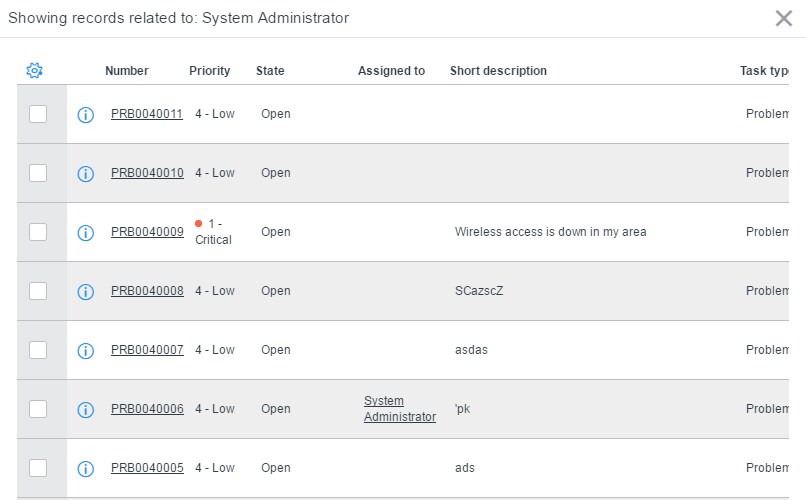Tick the PRB0040009 row checkbox
Viewport: 806px width, 500px height.
(x=38, y=232)
